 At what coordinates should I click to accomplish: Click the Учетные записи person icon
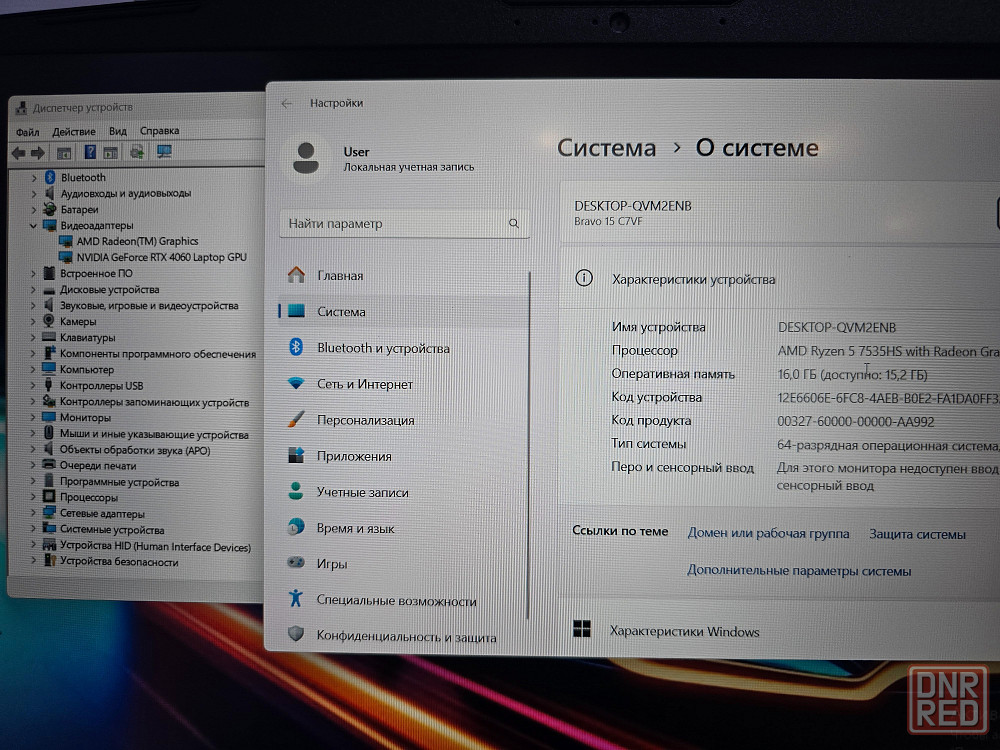[x=296, y=491]
